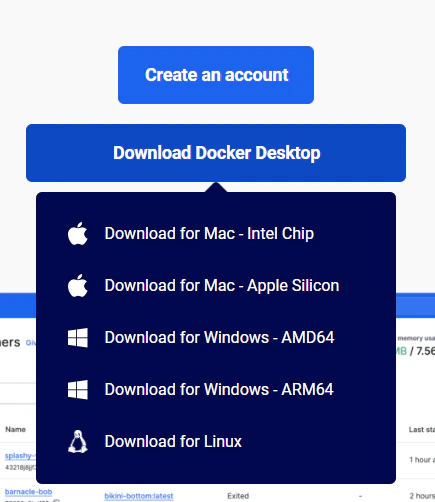This screenshot has height=502, width=435.
Task: Click the Linux penguin icon
Action: pyautogui.click(x=78, y=441)
